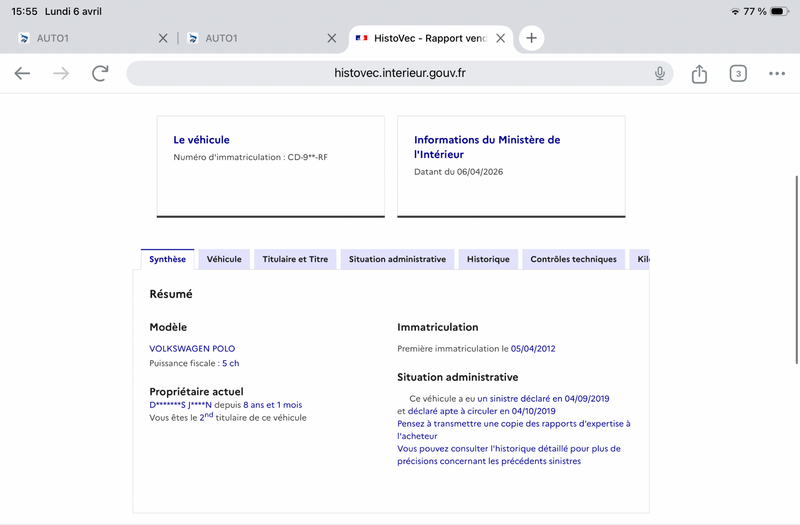The height and width of the screenshot is (525, 800).
Task: Switch to the second AUTO1 tab
Action: [x=255, y=38]
